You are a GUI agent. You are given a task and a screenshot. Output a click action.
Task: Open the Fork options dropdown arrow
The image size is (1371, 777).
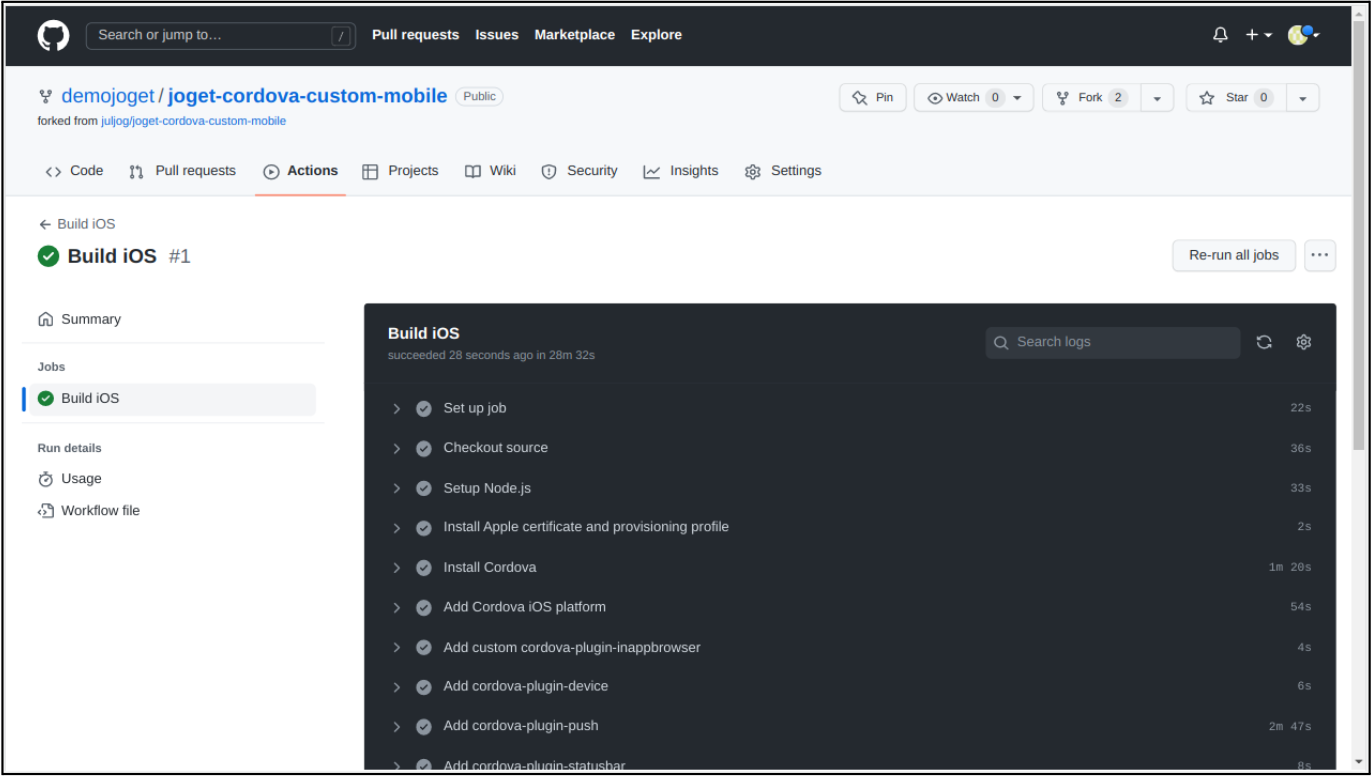click(x=1157, y=98)
